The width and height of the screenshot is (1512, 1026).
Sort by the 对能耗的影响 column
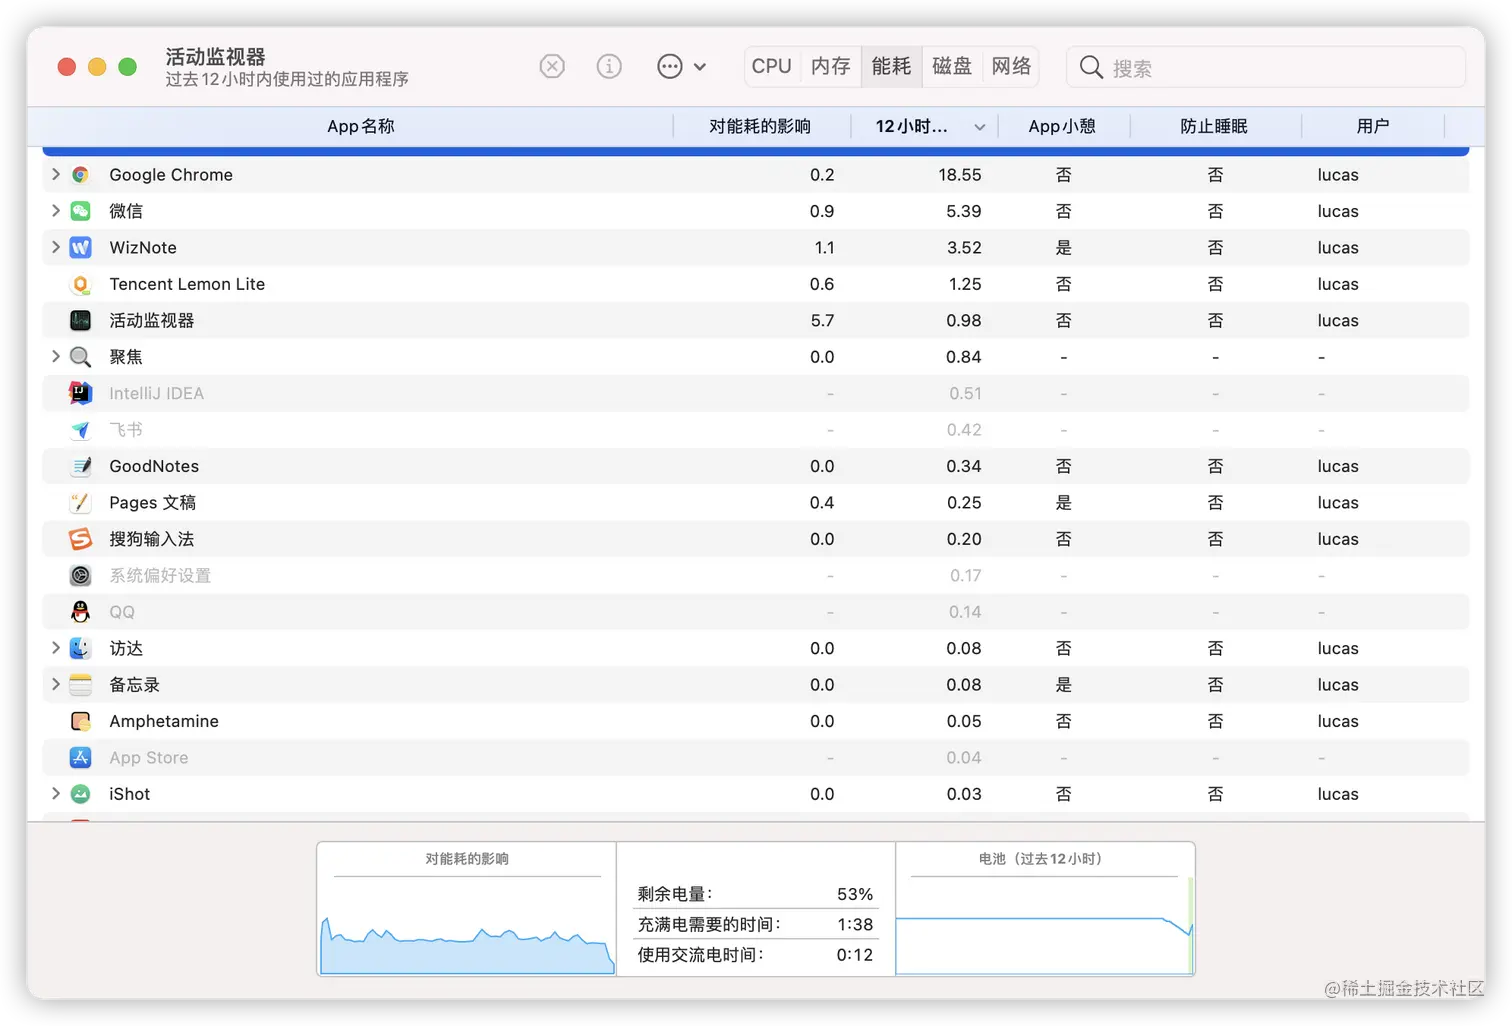click(x=761, y=126)
